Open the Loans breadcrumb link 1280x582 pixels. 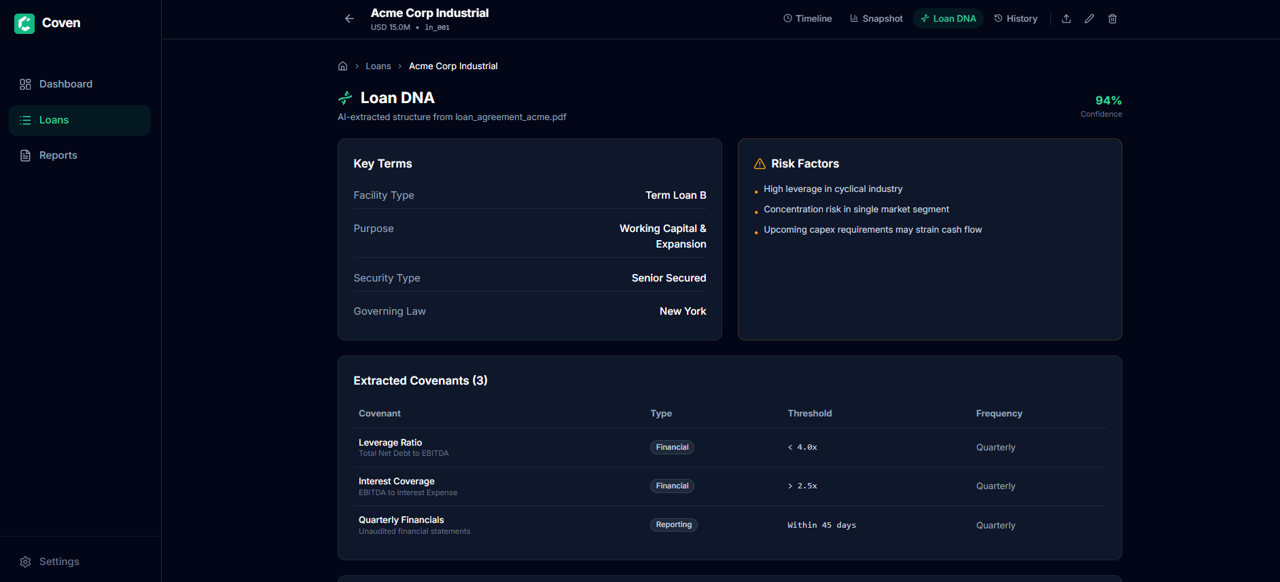[x=378, y=66]
